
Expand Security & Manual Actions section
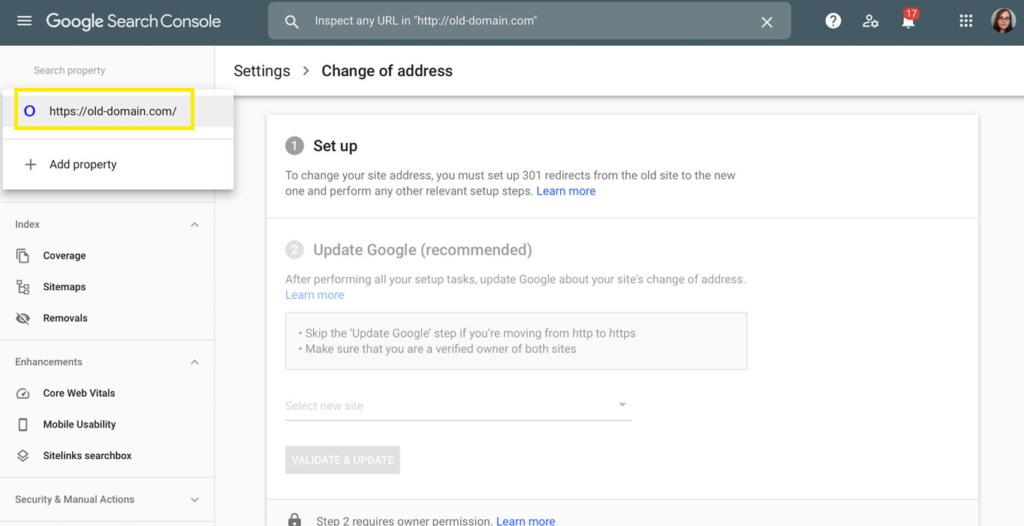pyautogui.click(x=194, y=499)
